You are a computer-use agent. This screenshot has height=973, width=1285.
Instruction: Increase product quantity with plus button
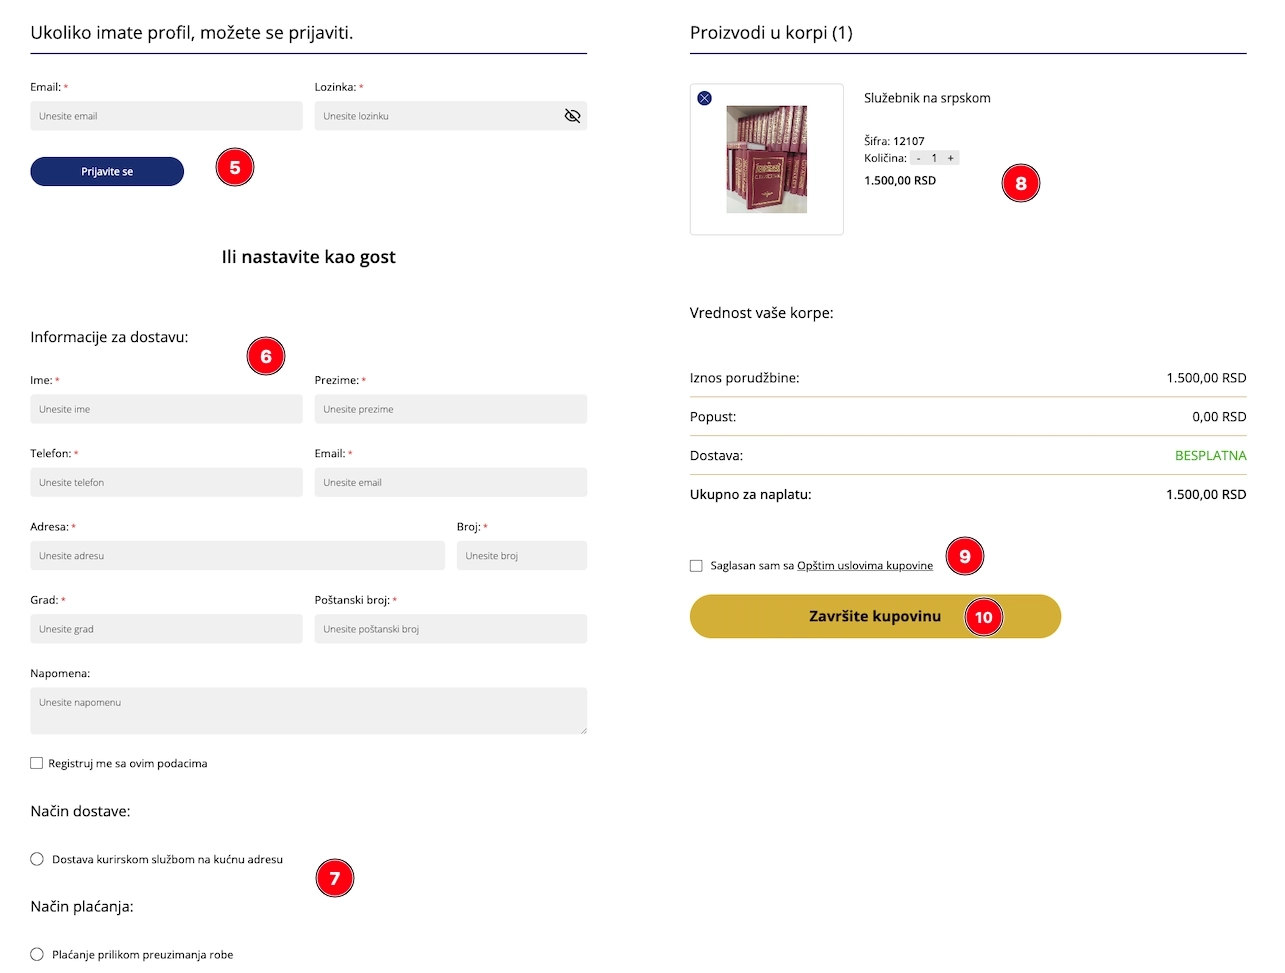coord(950,158)
